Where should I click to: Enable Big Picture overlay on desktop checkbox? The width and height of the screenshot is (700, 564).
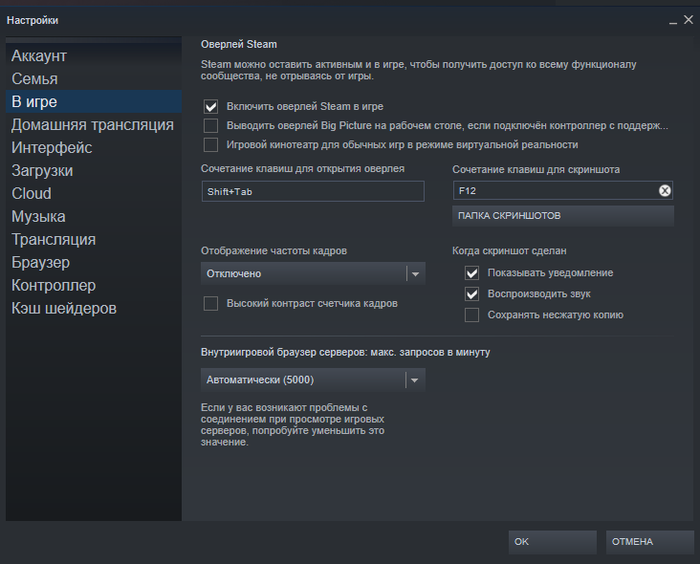(211, 126)
